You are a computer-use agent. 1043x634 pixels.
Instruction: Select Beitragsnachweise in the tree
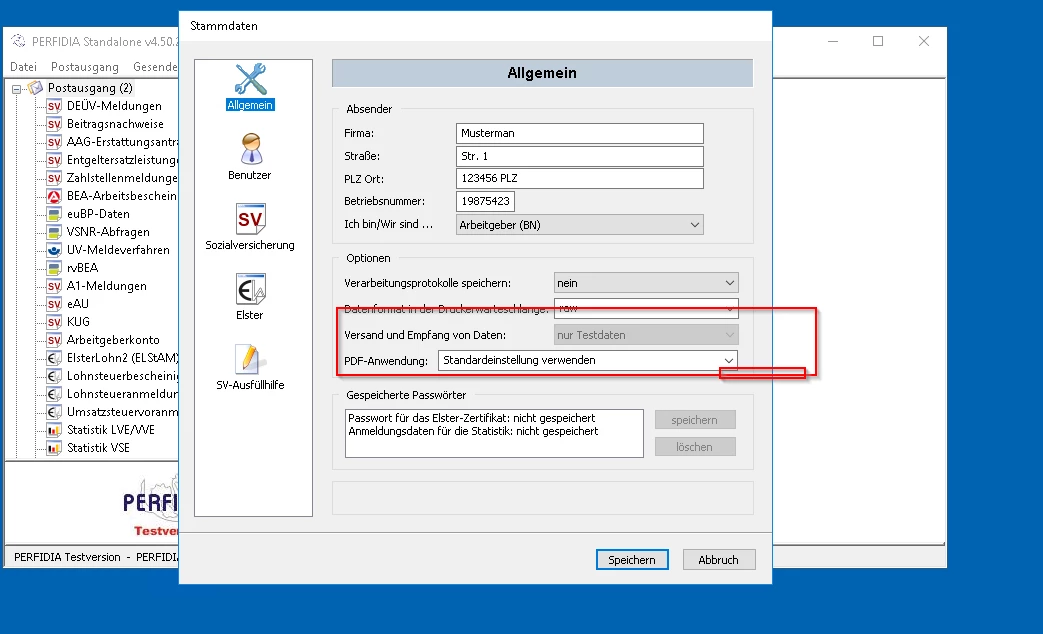(115, 124)
